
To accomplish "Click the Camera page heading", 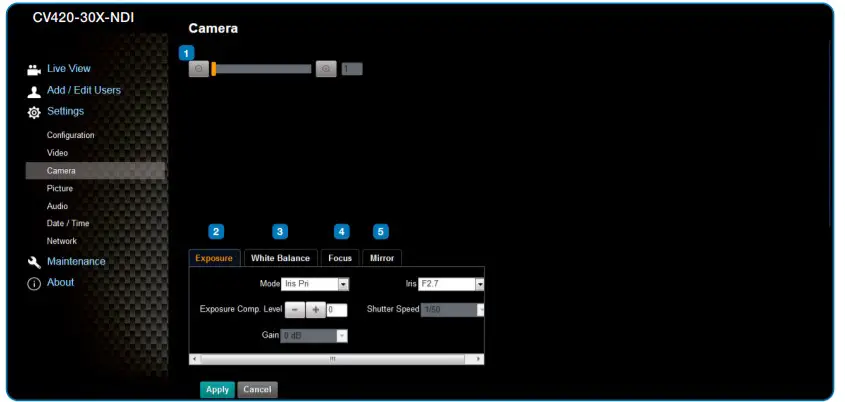I will coord(213,29).
